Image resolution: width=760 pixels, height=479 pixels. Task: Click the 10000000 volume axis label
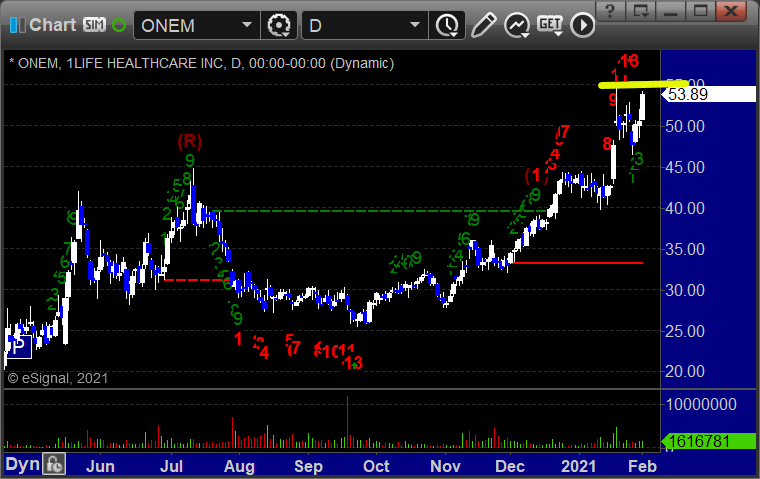tap(701, 404)
